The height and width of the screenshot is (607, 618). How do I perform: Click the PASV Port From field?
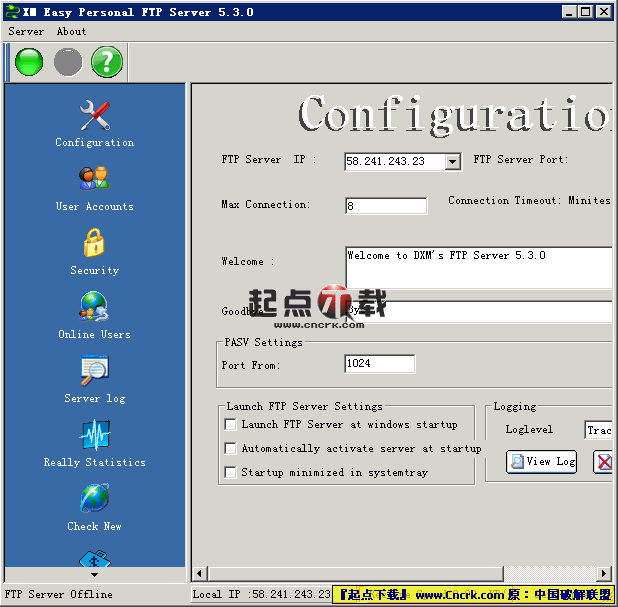[x=379, y=363]
